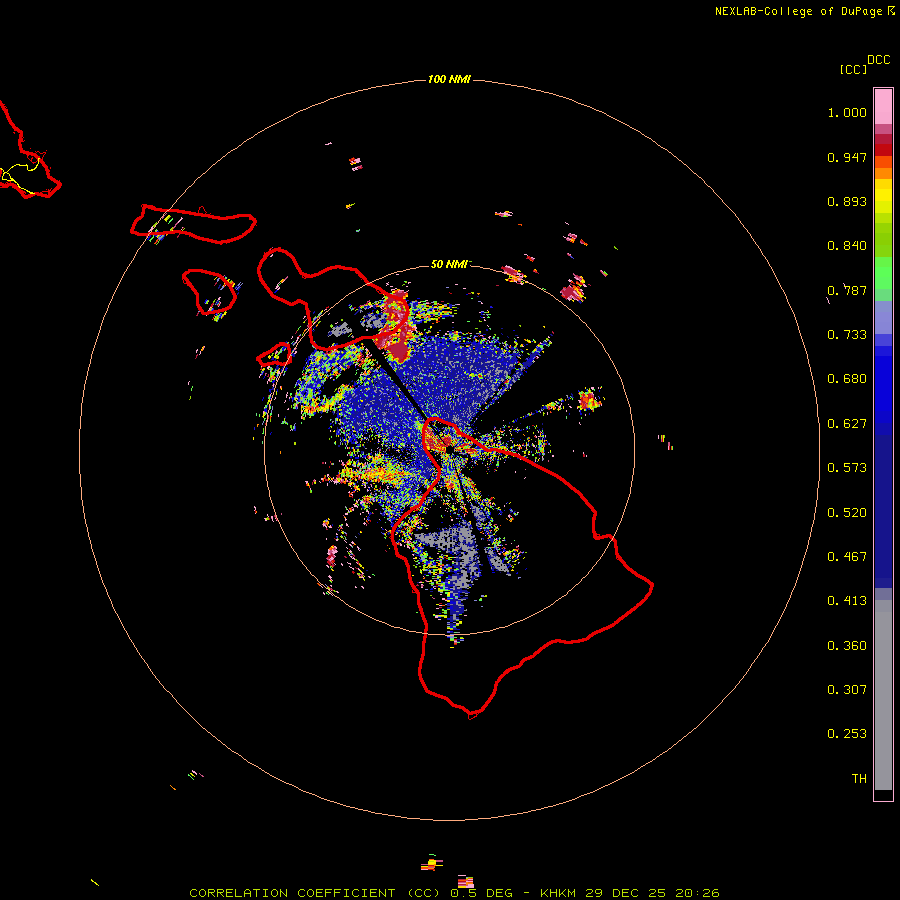
Task: Click the 0.893 color scale value
Action: pyautogui.click(x=847, y=201)
